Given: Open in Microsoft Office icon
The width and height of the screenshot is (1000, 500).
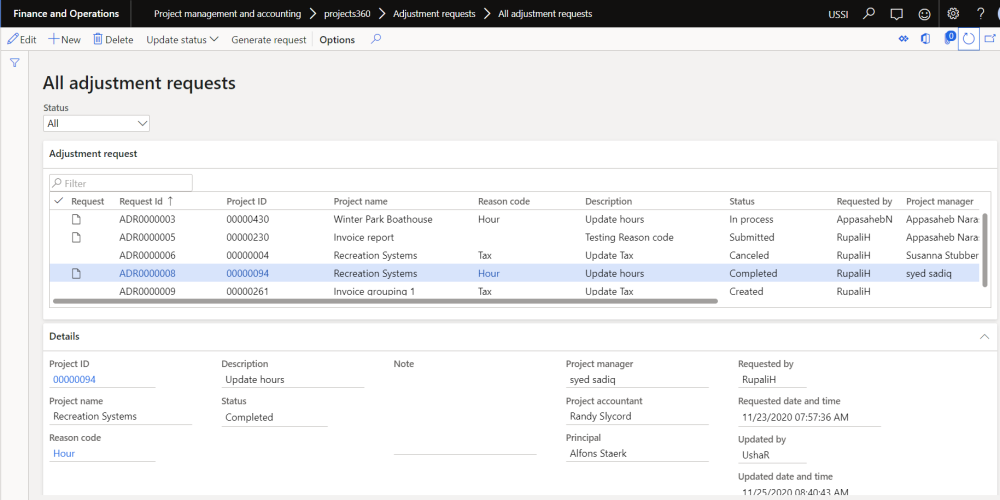Looking at the screenshot, I should tap(925, 39).
